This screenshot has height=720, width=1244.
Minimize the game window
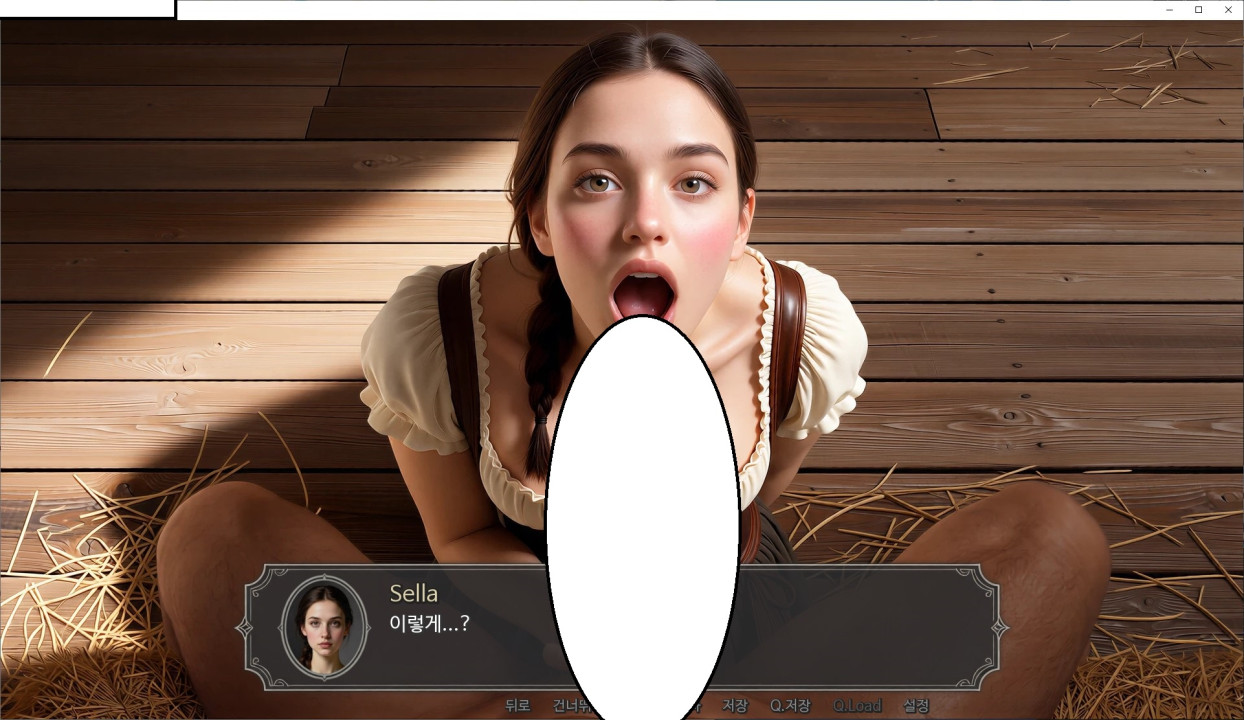(1169, 10)
